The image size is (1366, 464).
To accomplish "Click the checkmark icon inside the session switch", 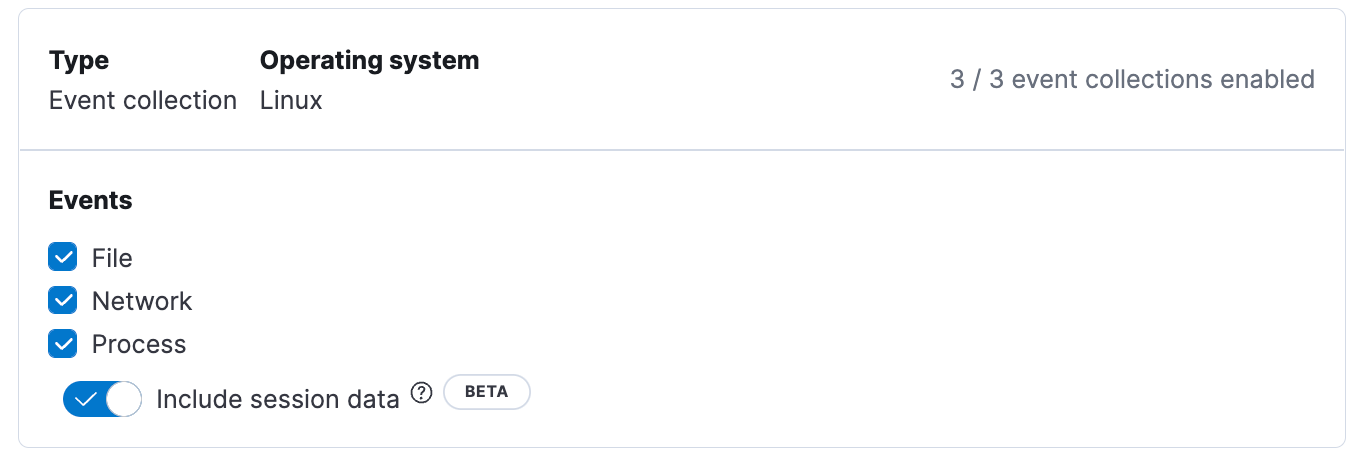I will click(85, 399).
